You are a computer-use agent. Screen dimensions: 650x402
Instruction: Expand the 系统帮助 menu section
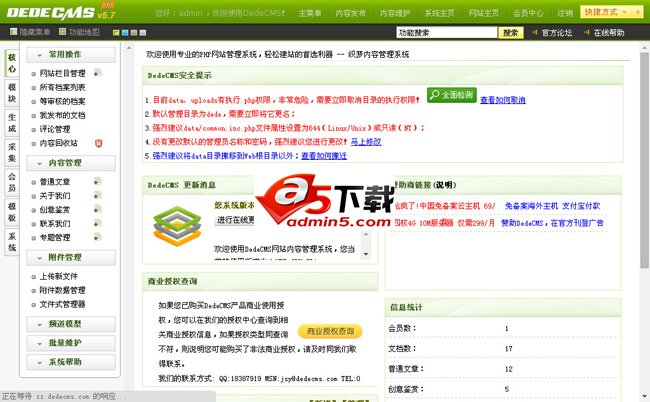pos(71,362)
